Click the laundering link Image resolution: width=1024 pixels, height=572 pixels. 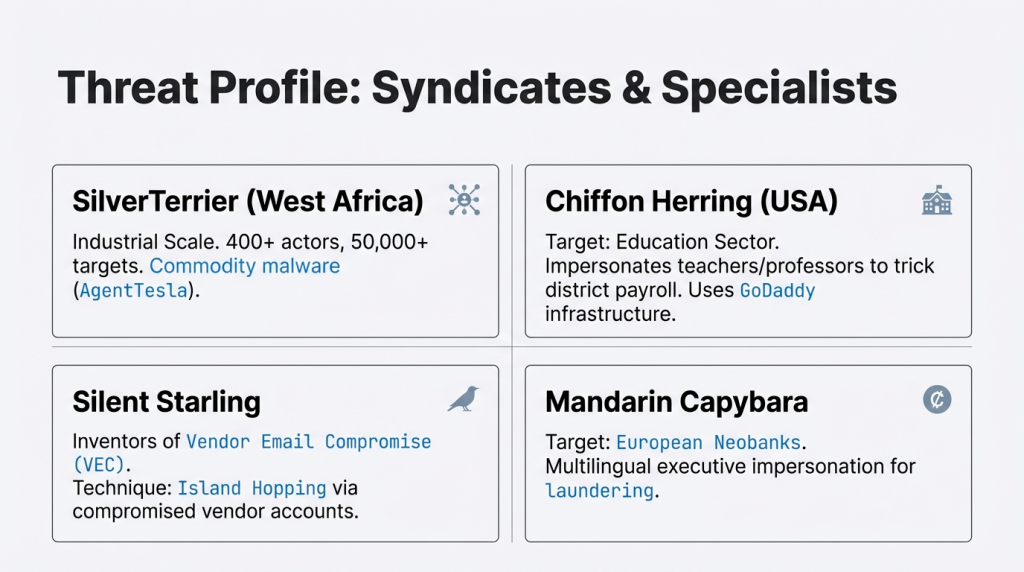600,491
